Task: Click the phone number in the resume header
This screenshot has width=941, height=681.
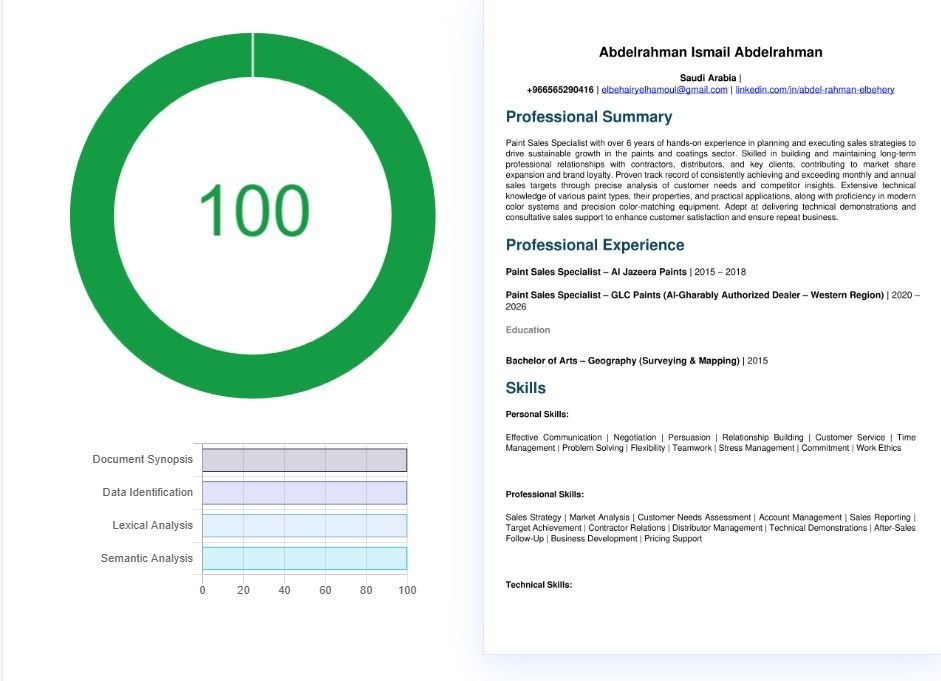Action: pyautogui.click(x=560, y=90)
